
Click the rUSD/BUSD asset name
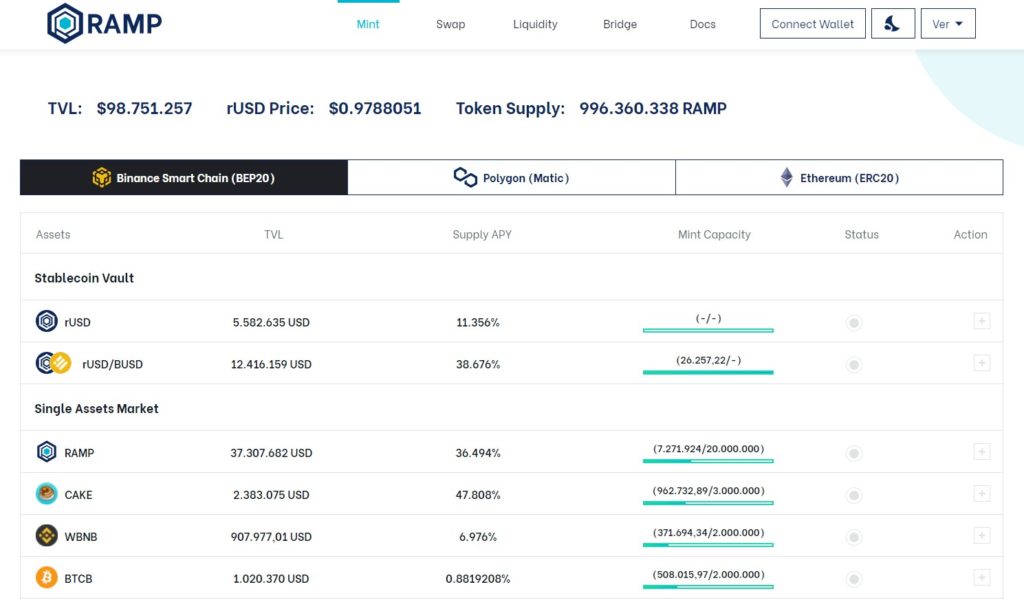pyautogui.click(x=112, y=364)
